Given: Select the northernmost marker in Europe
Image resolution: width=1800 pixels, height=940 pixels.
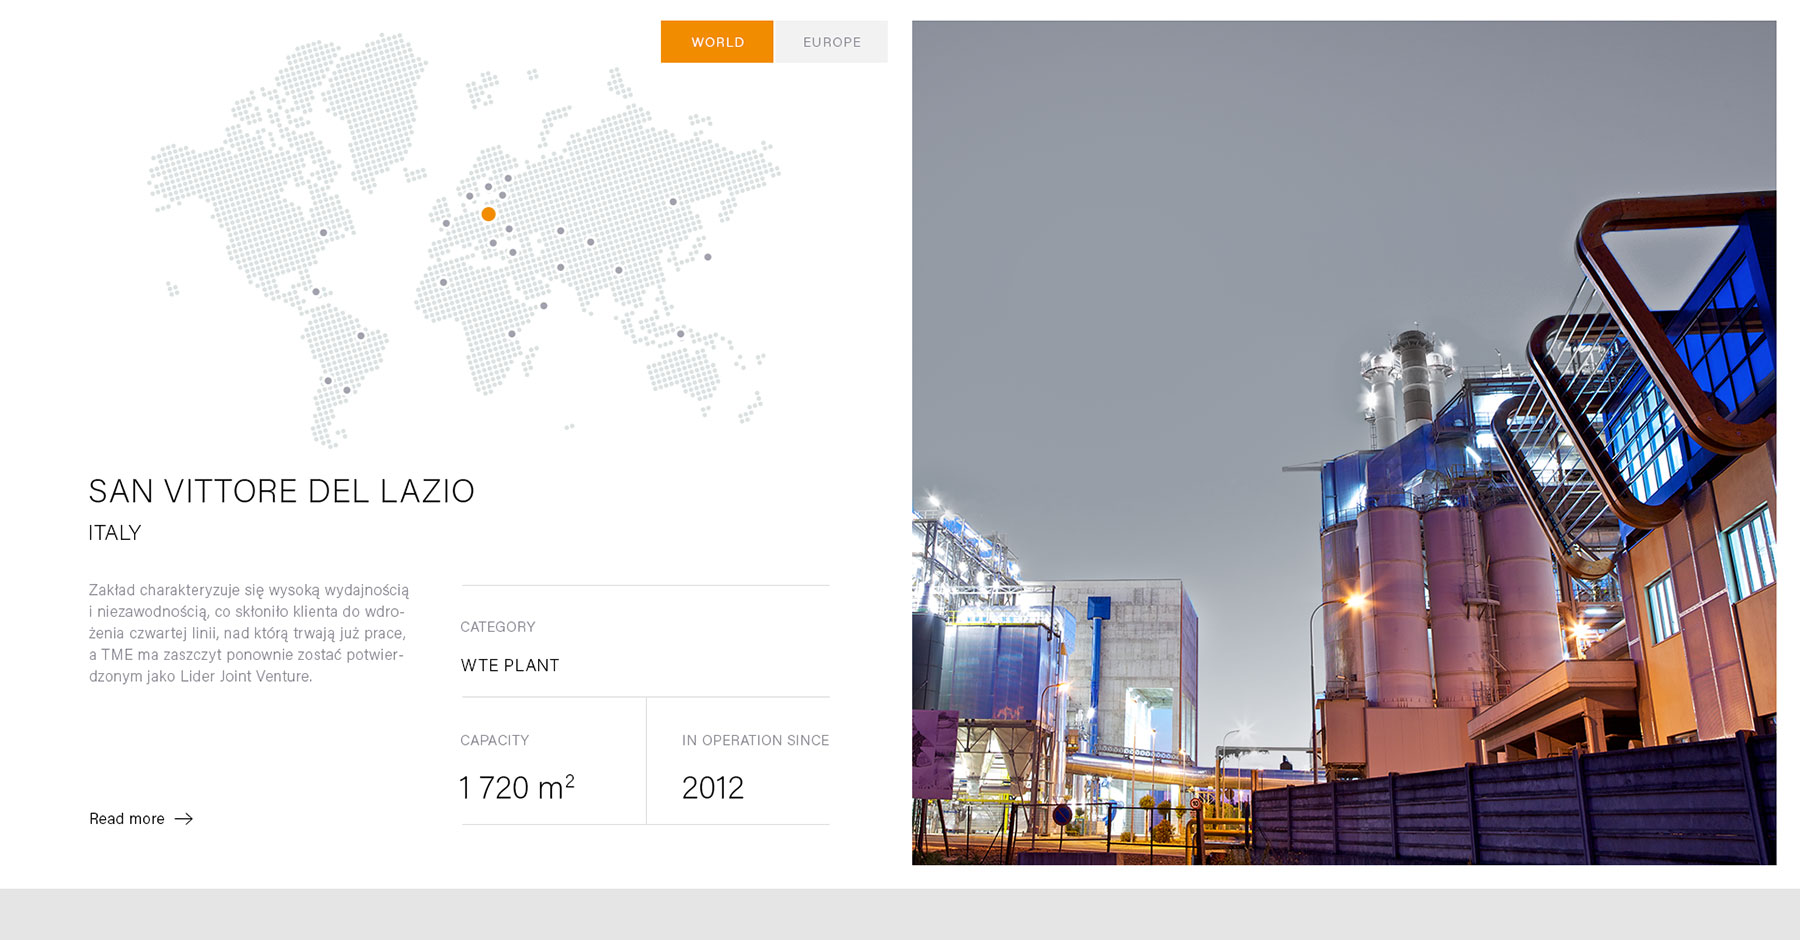Looking at the screenshot, I should (508, 178).
